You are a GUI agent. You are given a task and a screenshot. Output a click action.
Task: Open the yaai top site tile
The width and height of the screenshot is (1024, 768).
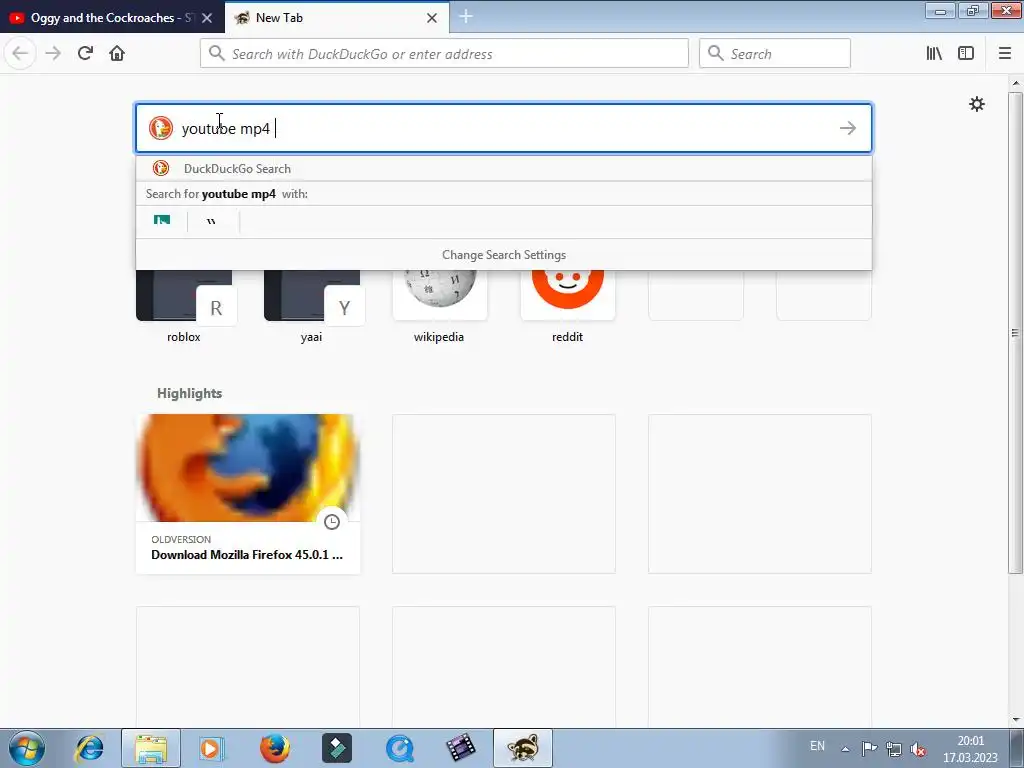click(x=312, y=307)
